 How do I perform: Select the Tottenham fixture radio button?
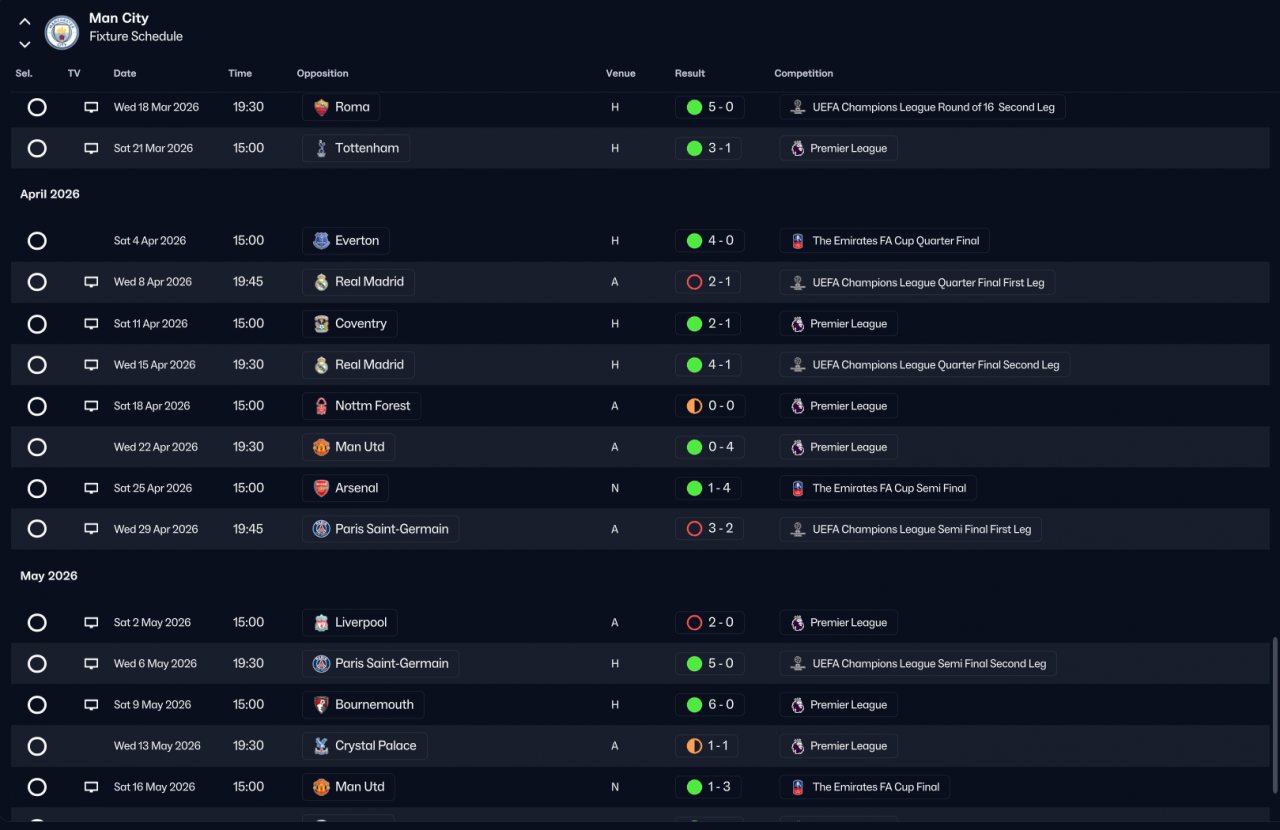(37, 148)
